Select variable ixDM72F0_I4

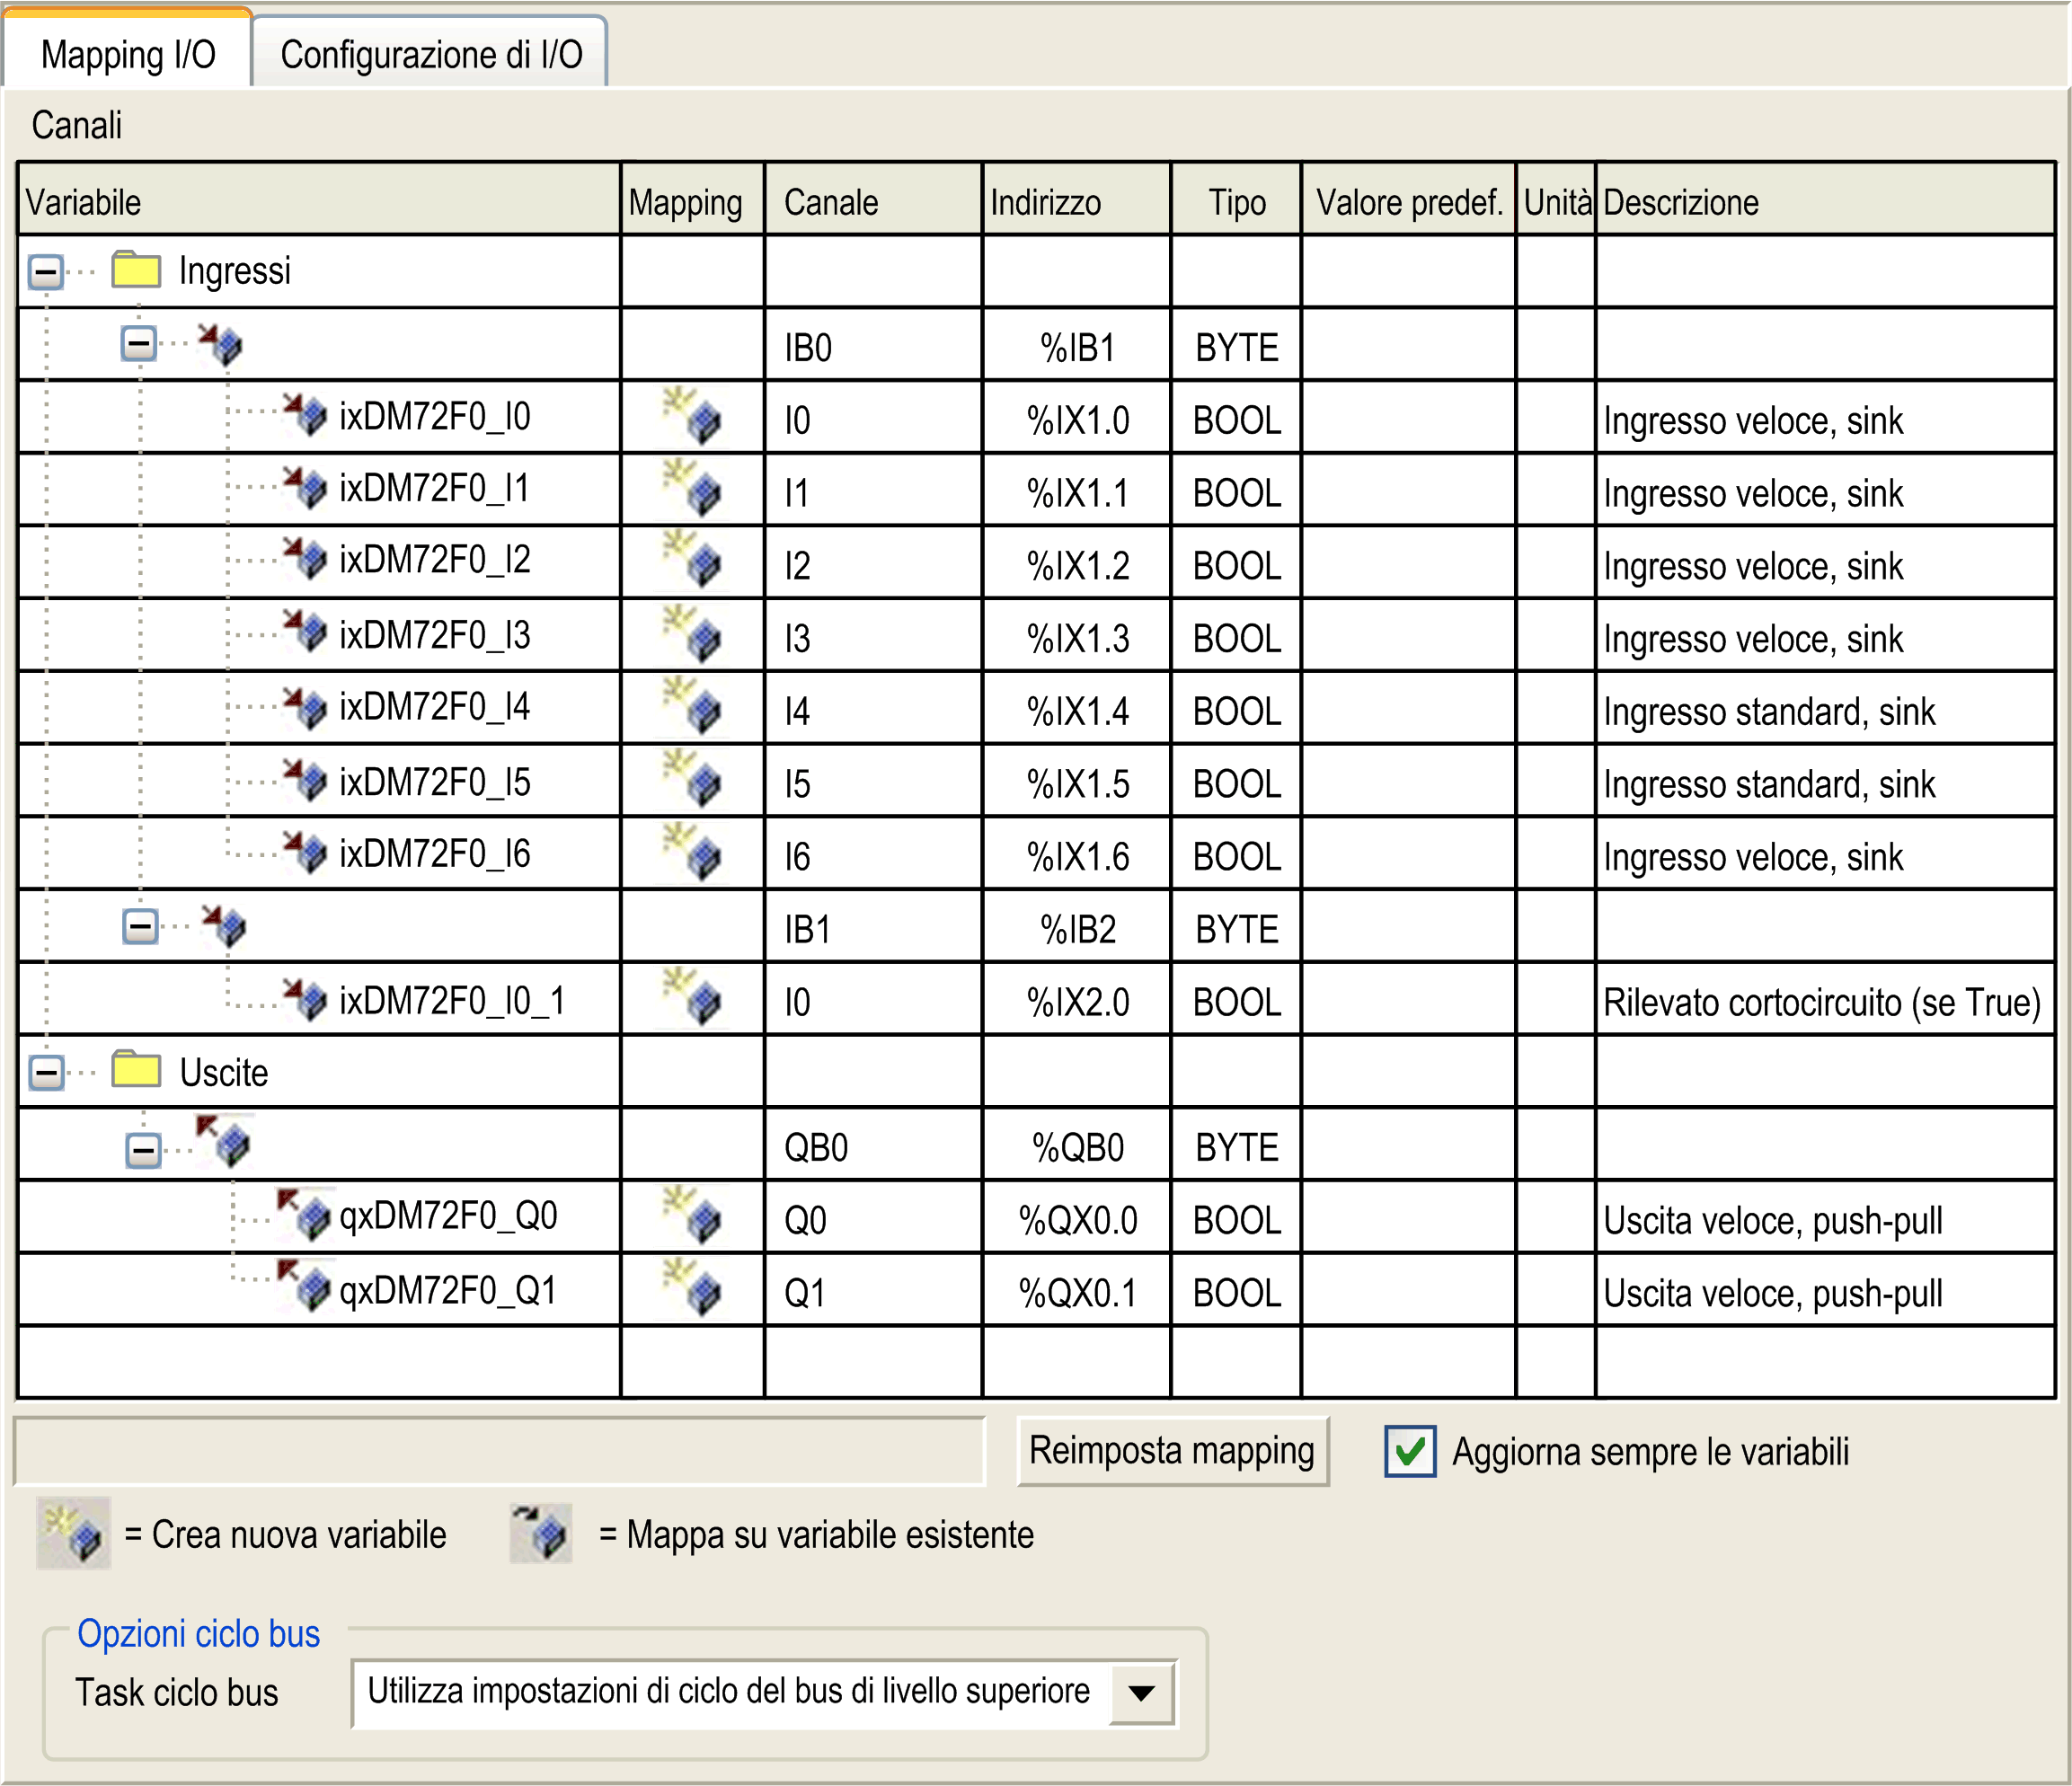coord(434,706)
